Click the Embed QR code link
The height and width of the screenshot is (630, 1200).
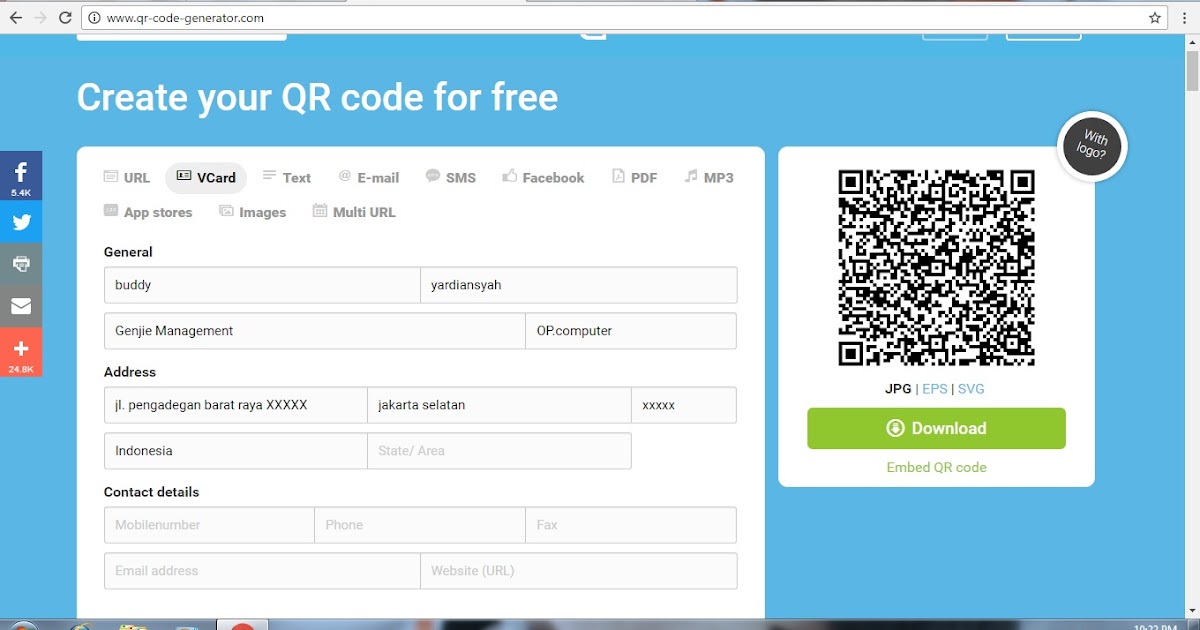tap(937, 467)
